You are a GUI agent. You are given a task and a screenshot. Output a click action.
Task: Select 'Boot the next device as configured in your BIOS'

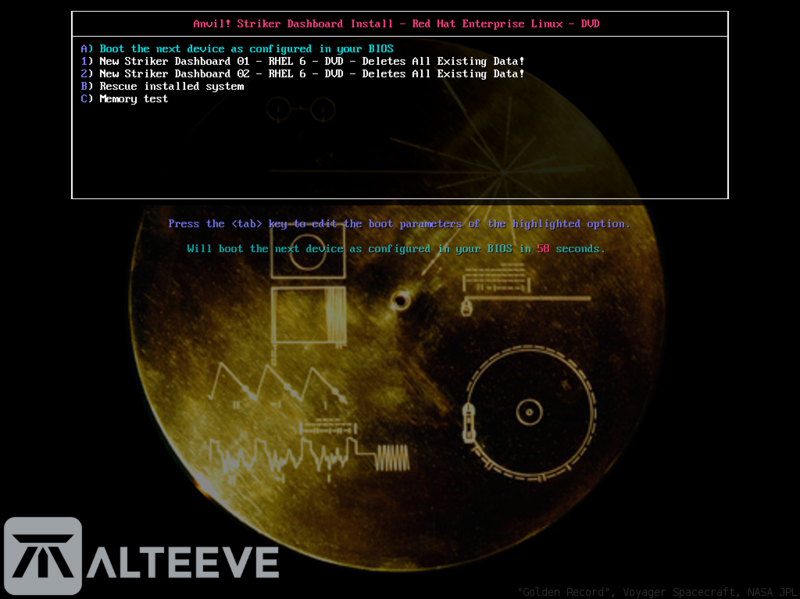[x=237, y=49]
